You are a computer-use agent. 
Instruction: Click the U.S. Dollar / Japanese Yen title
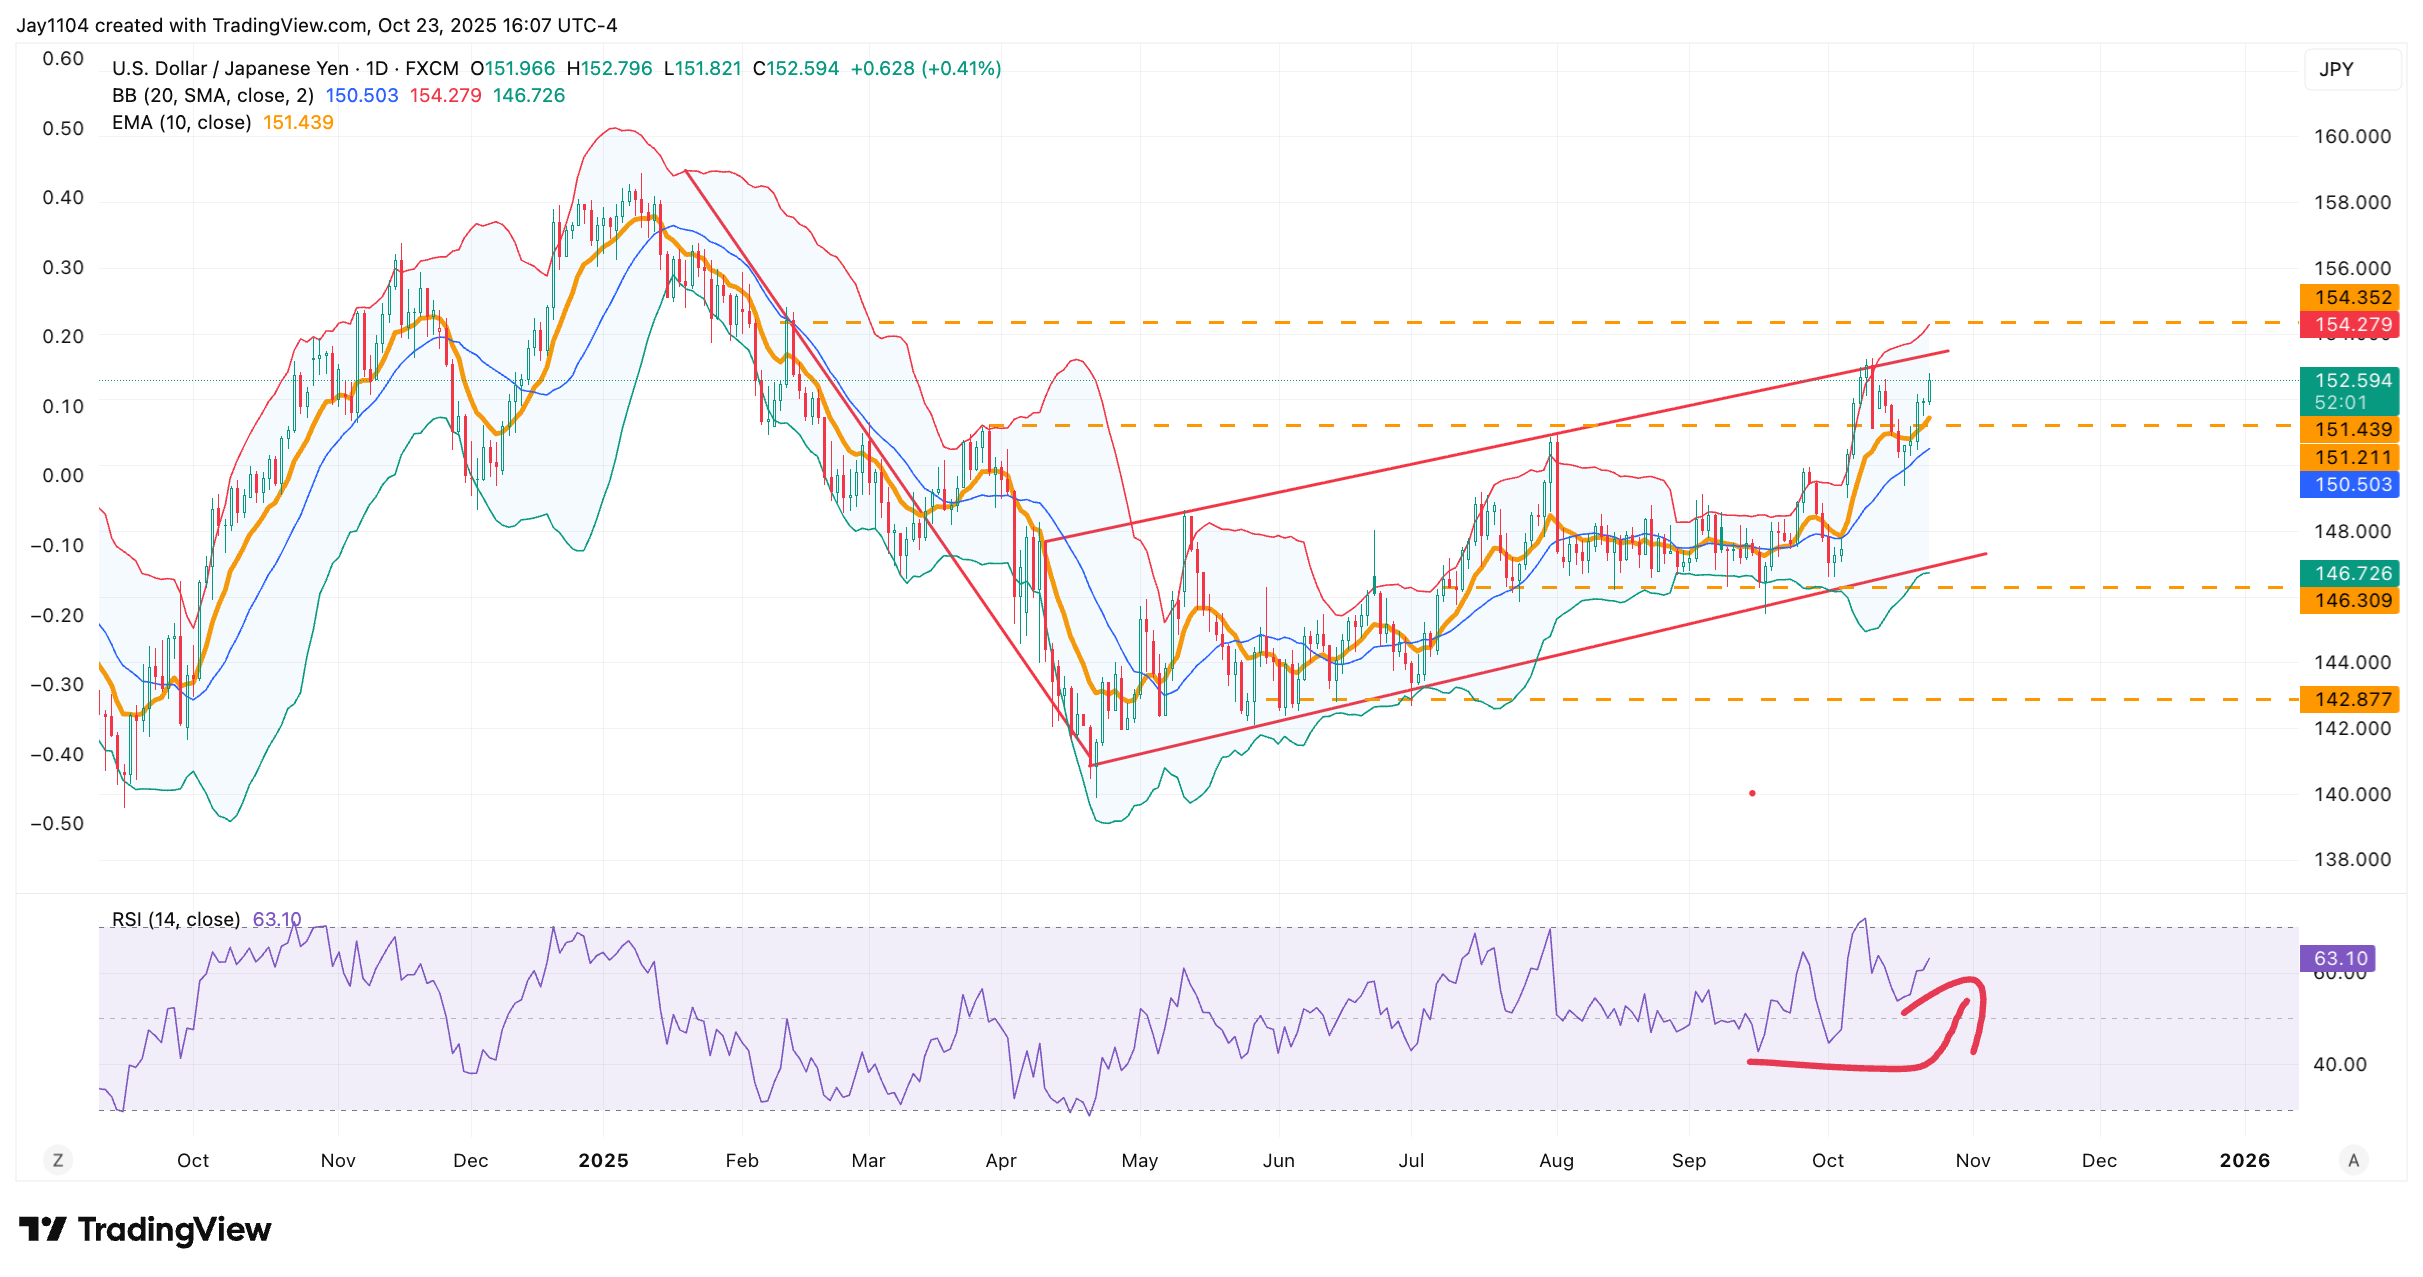coord(230,69)
